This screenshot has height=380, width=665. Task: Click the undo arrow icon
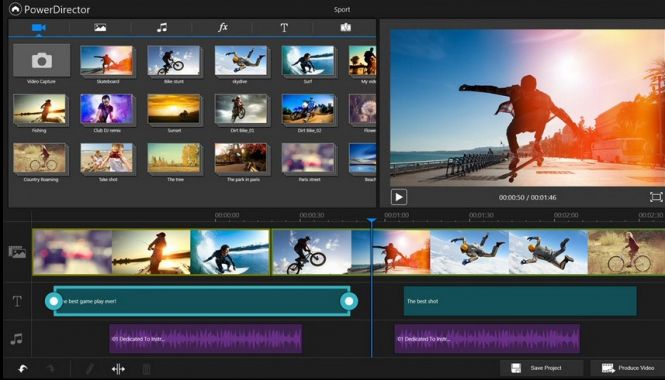tap(23, 369)
